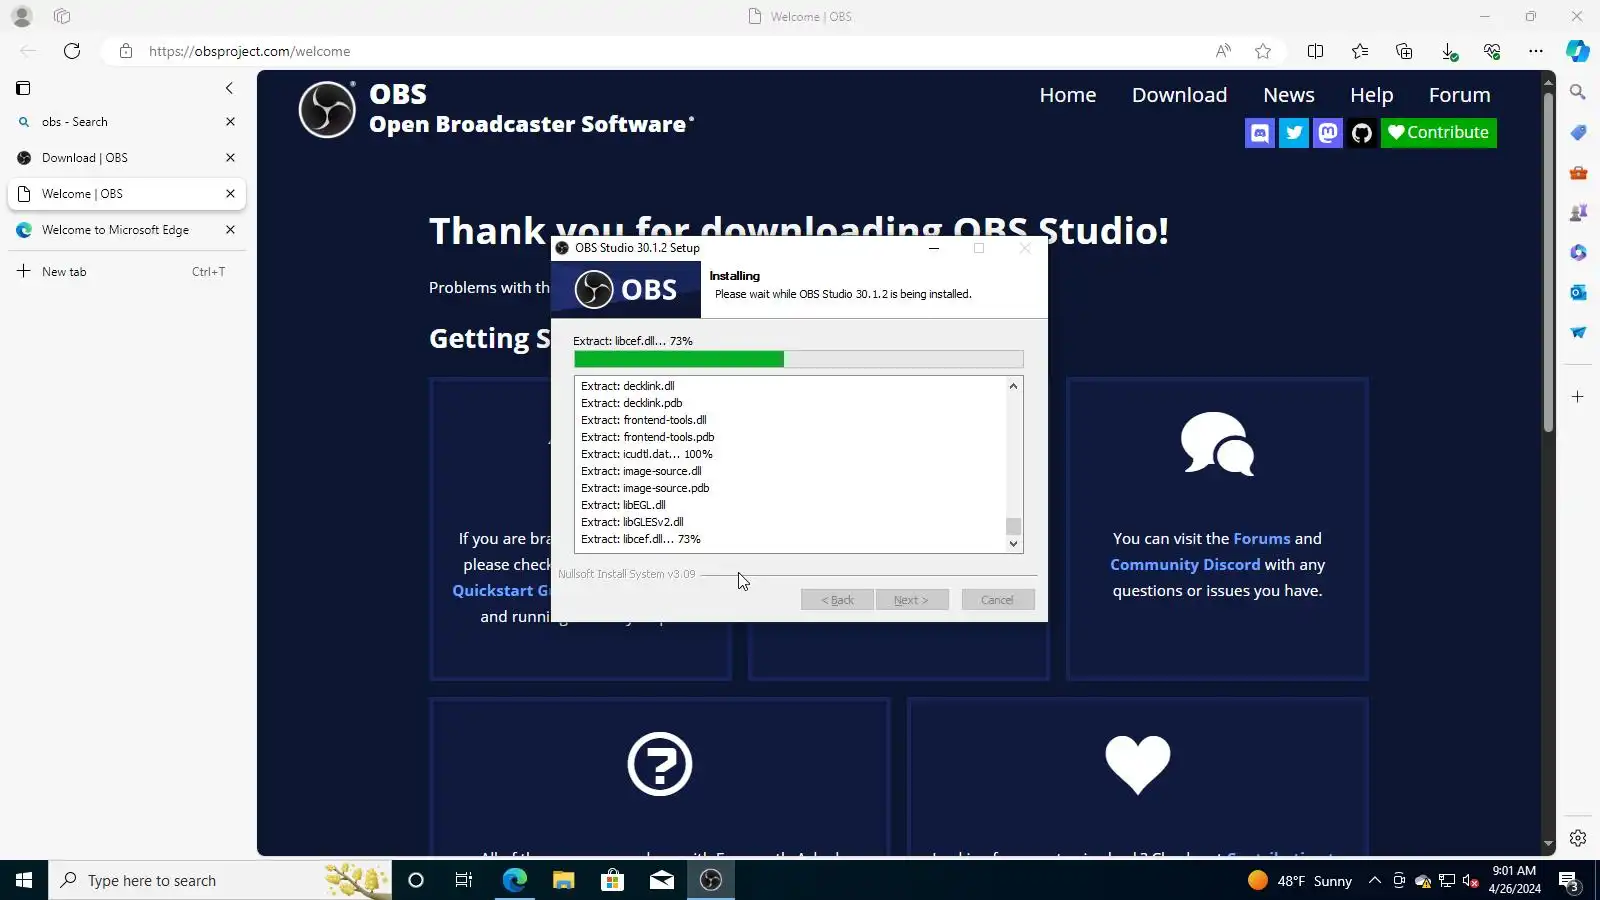This screenshot has height=900, width=1600.
Task: Click Next in OBS Setup dialog
Action: 911,600
